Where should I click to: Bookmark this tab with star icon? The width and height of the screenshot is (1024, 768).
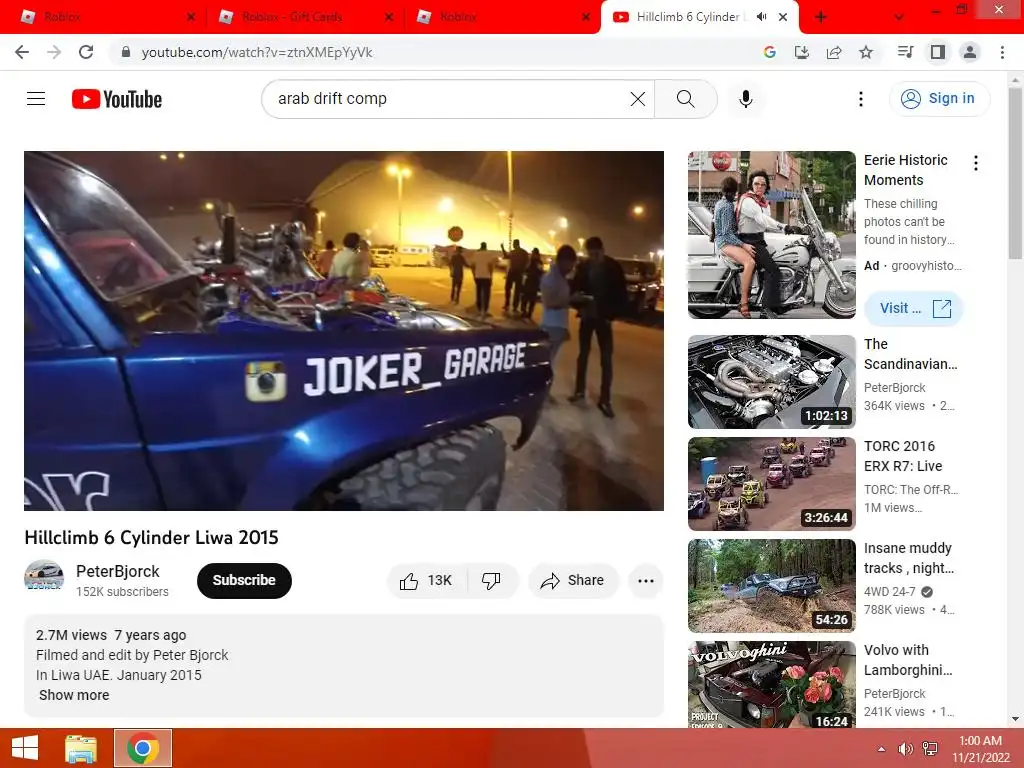[x=865, y=52]
